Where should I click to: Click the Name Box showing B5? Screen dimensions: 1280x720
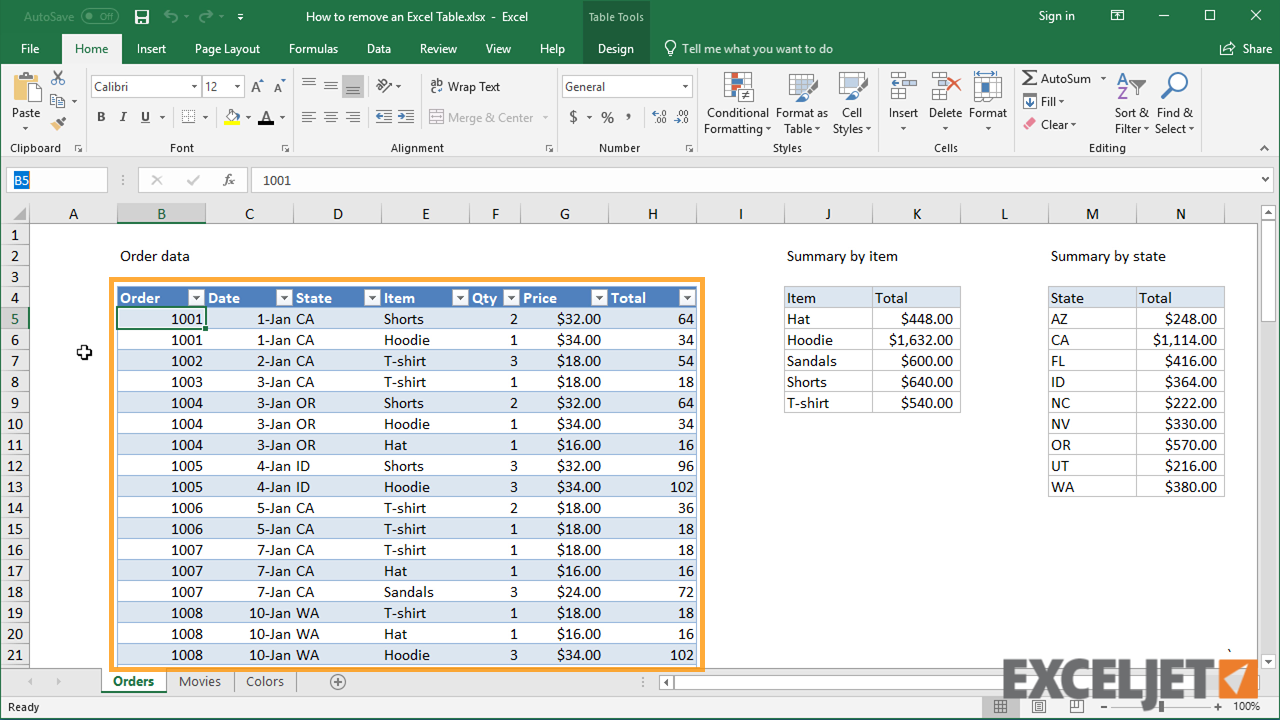[57, 180]
